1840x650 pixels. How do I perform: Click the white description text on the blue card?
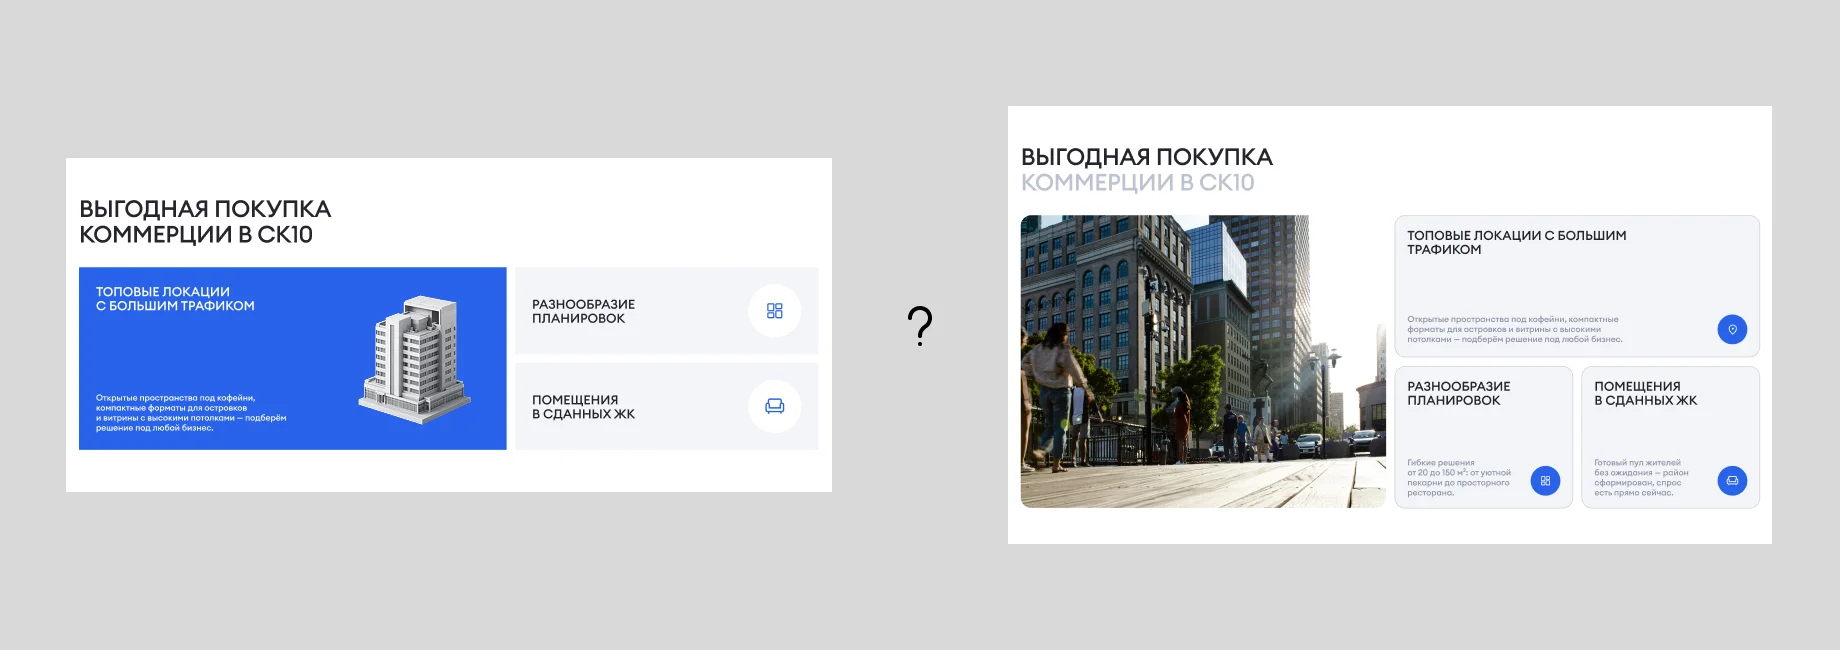click(190, 412)
